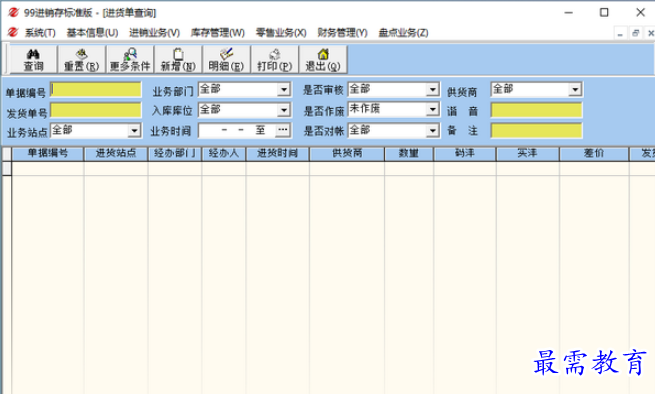The image size is (655, 394).
Task: Open the 库存管理(W) menu
Action: 217,33
